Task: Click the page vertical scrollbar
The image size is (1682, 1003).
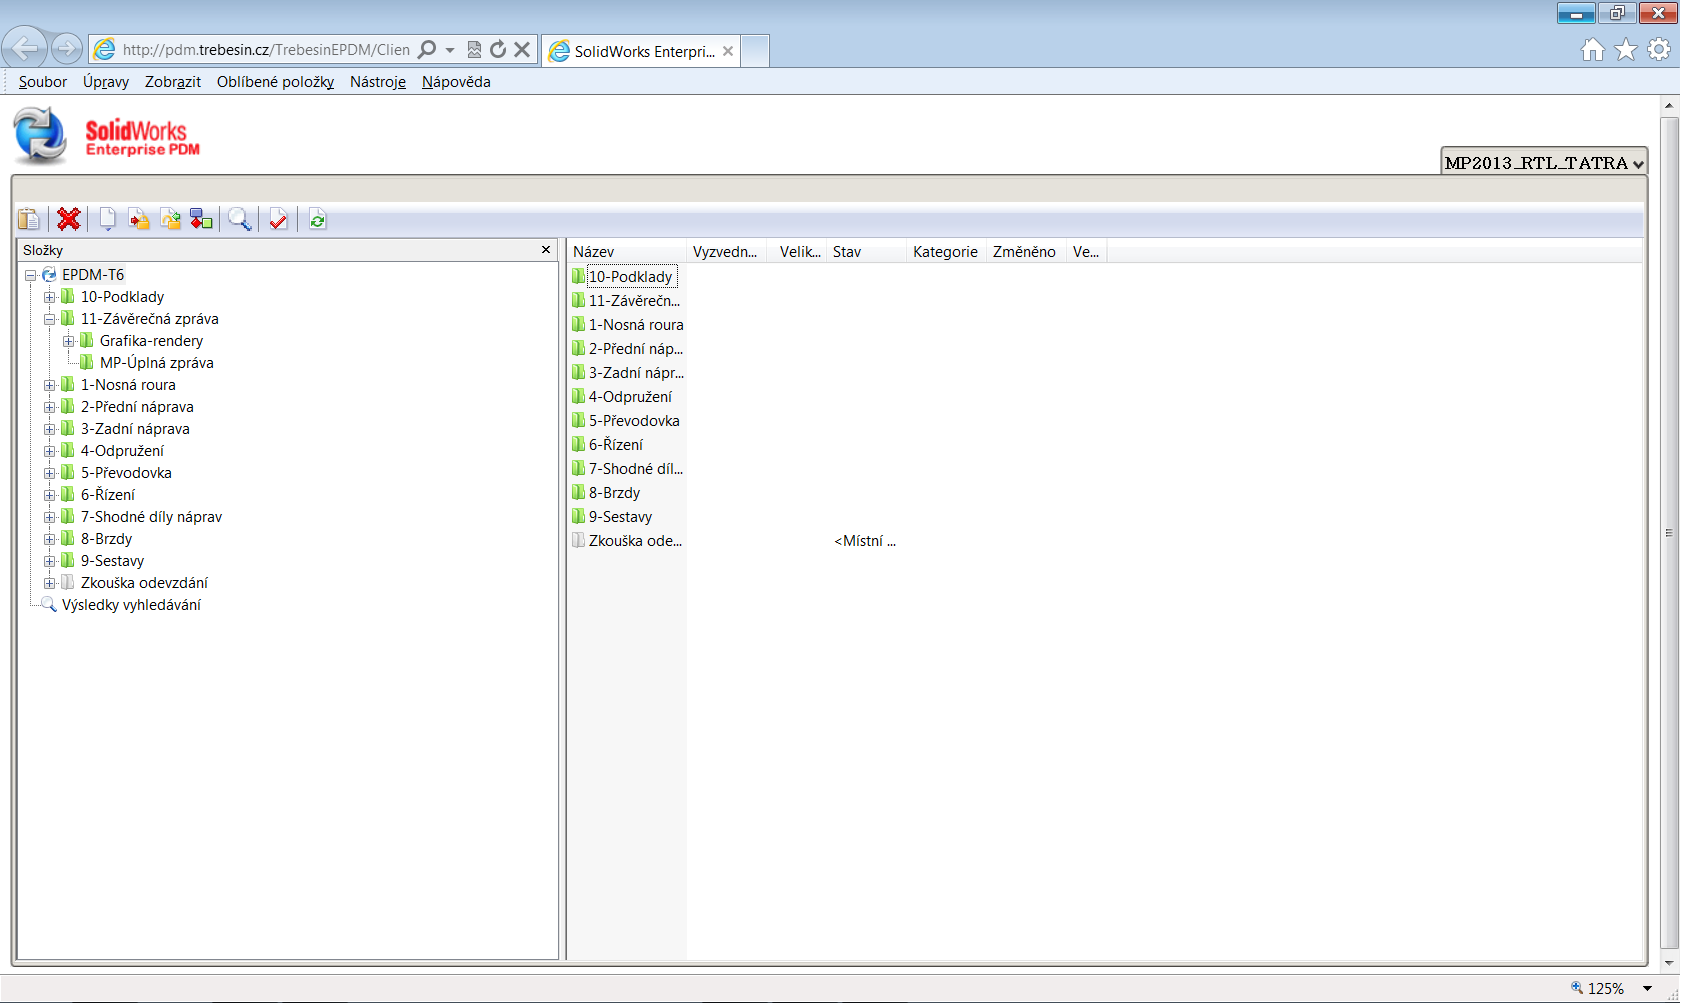Action: coord(1669,533)
